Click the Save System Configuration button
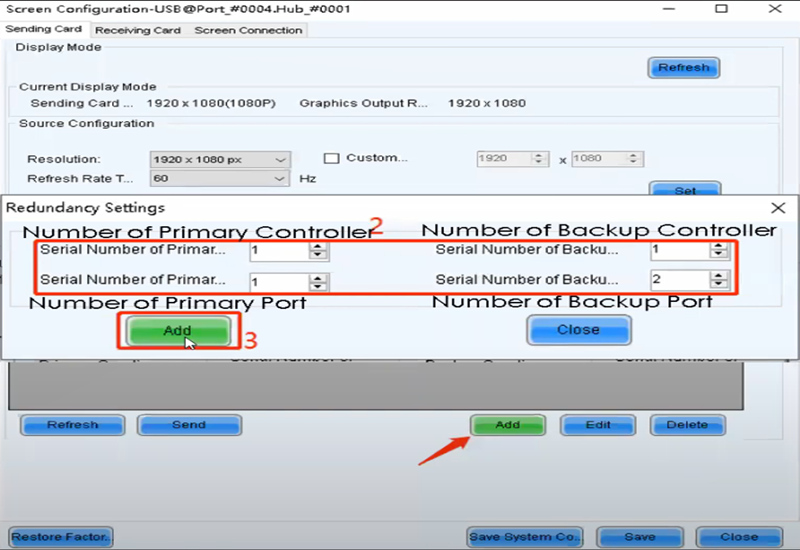 (524, 537)
